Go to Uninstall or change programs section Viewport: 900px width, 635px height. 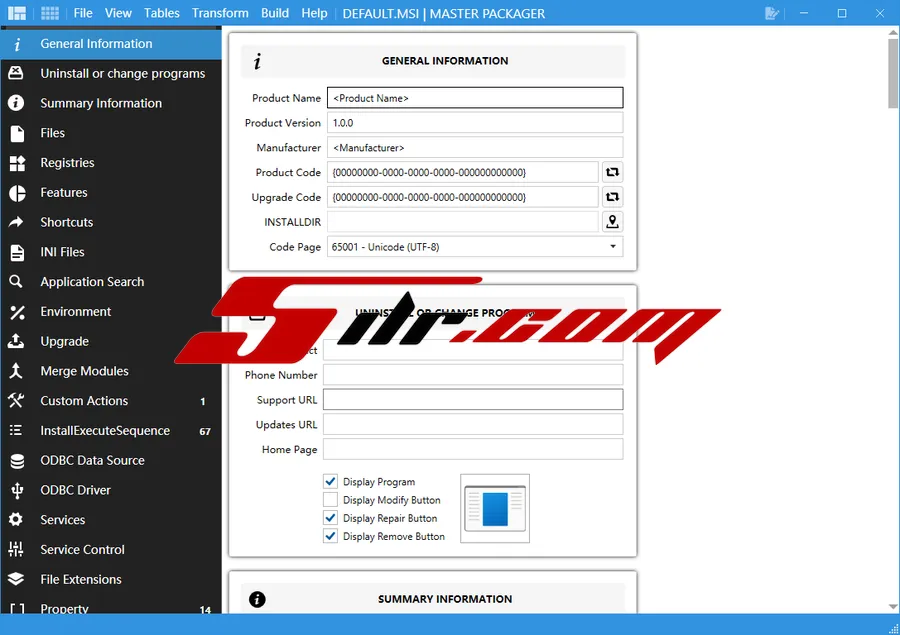point(111,73)
